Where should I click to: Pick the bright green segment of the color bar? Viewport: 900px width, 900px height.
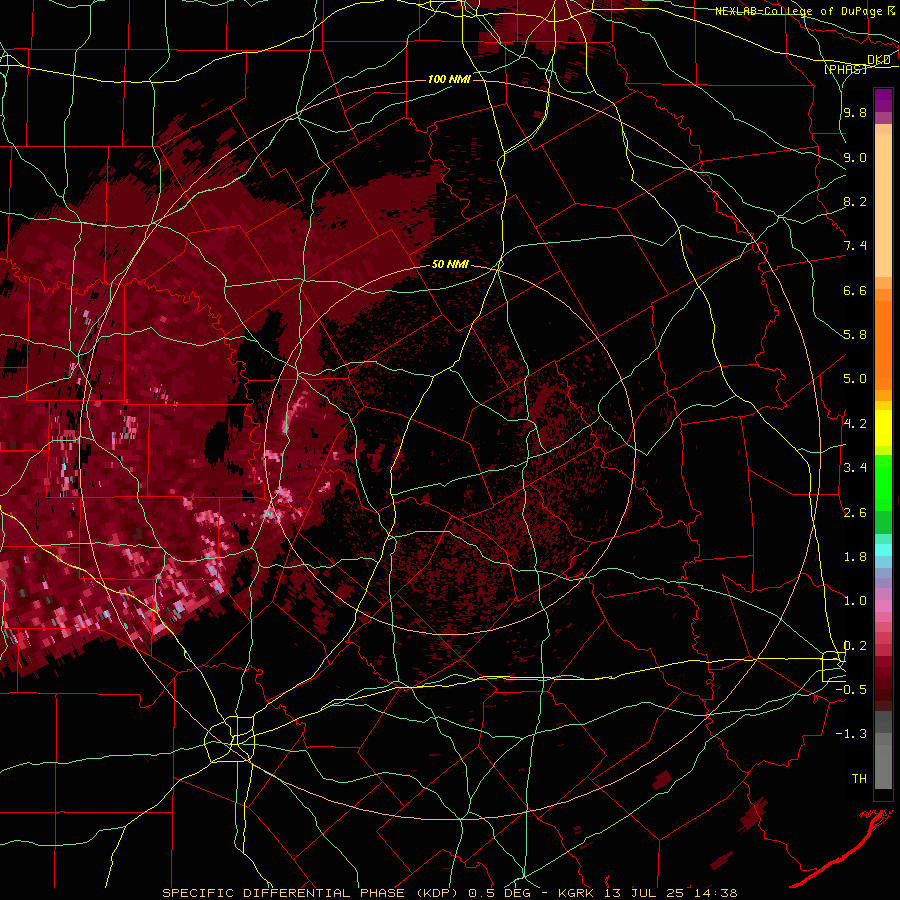(x=883, y=483)
